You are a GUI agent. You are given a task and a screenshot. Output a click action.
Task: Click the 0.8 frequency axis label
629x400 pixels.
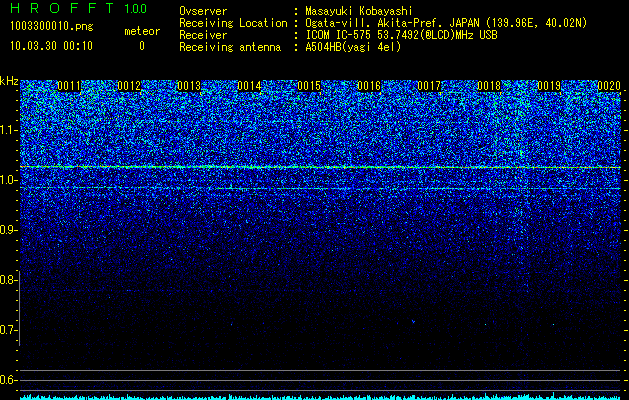[x=8, y=280]
